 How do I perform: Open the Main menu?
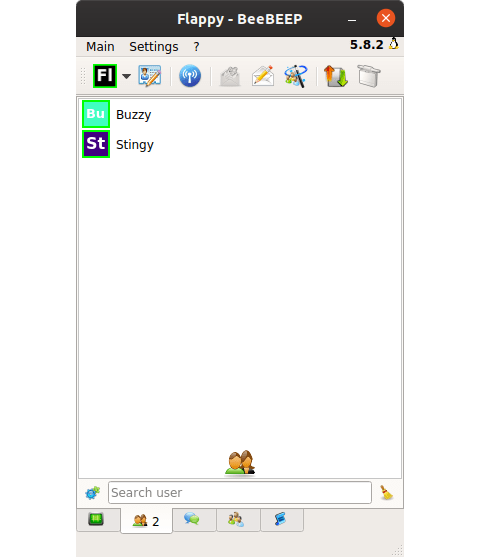pyautogui.click(x=100, y=47)
